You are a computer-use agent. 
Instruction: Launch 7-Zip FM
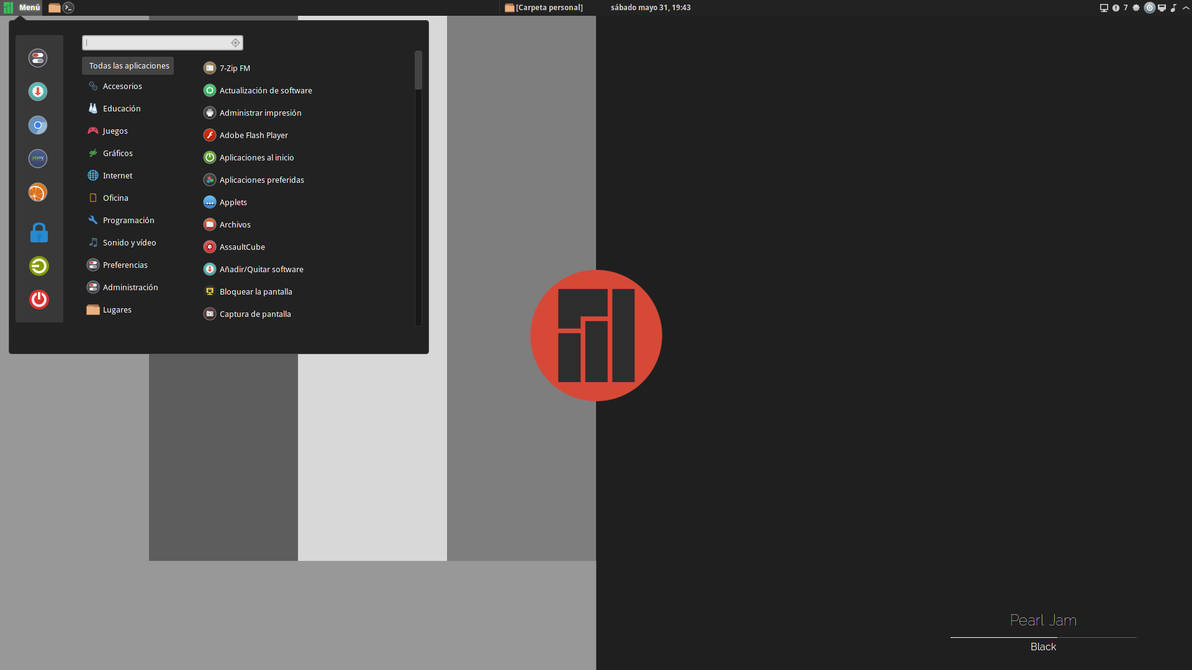[x=234, y=68]
